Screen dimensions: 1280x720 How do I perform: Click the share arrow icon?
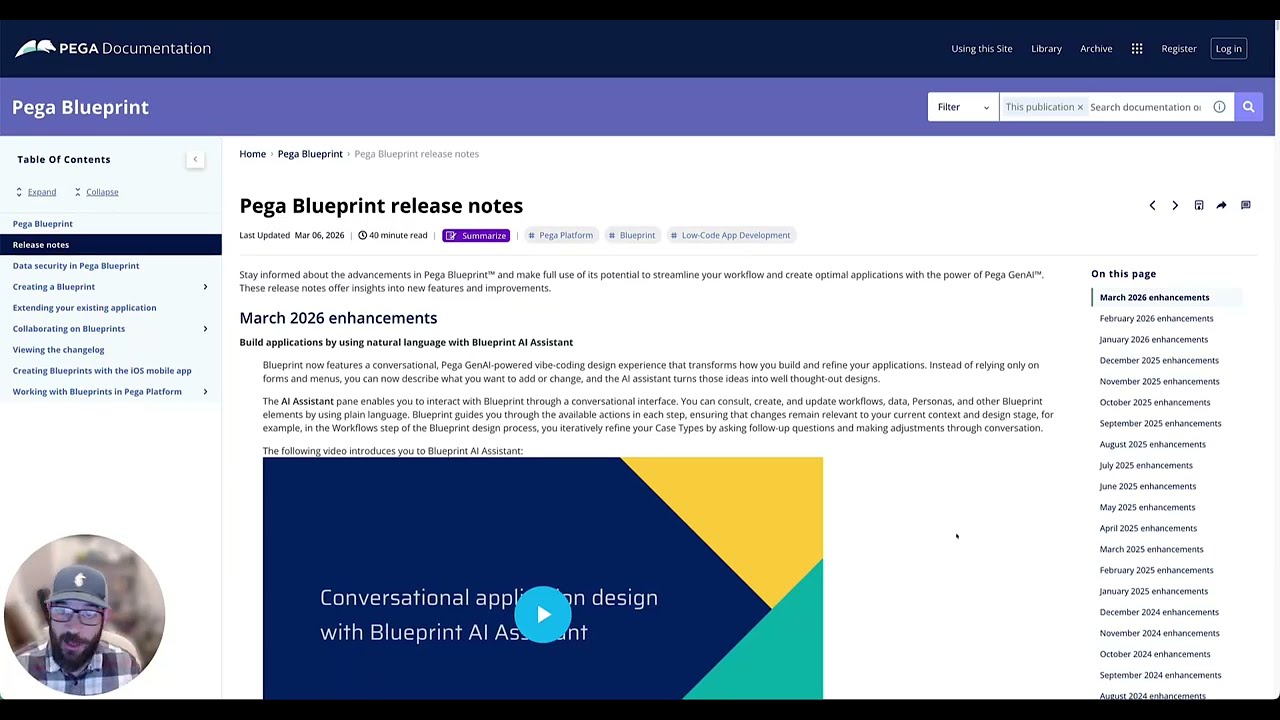pyautogui.click(x=1221, y=205)
